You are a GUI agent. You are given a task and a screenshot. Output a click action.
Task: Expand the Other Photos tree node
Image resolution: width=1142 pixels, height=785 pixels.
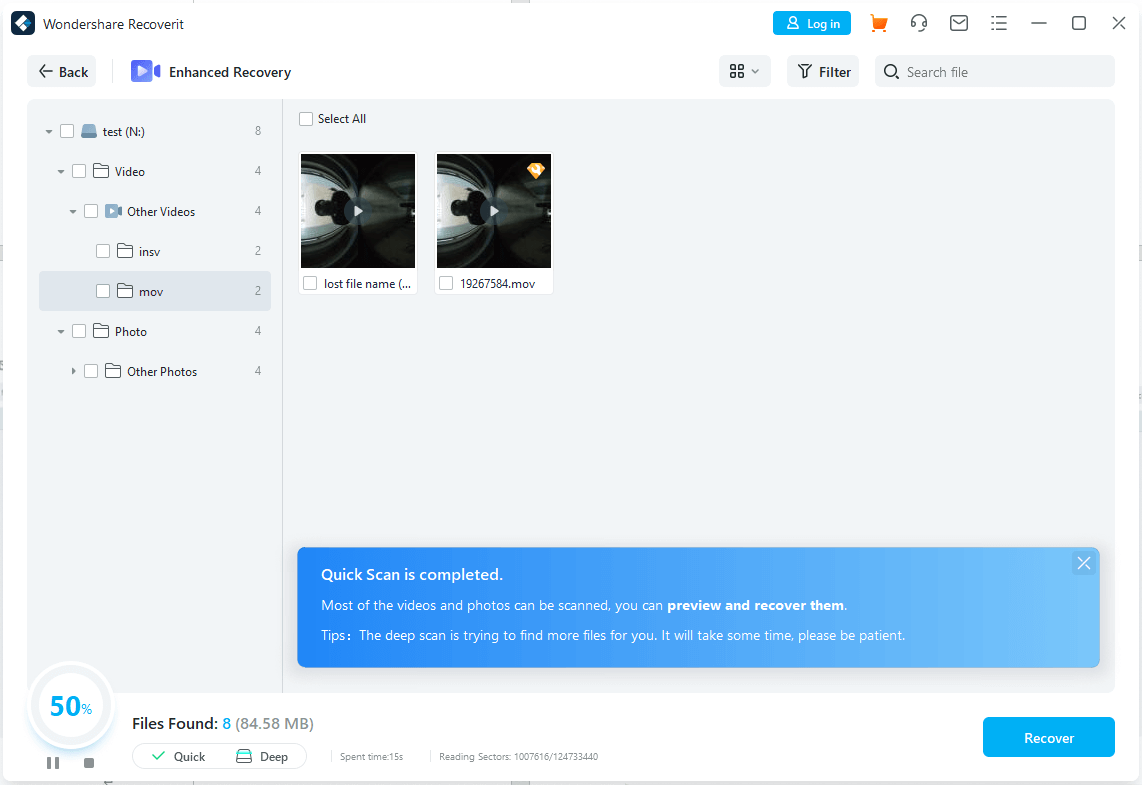[x=74, y=371]
